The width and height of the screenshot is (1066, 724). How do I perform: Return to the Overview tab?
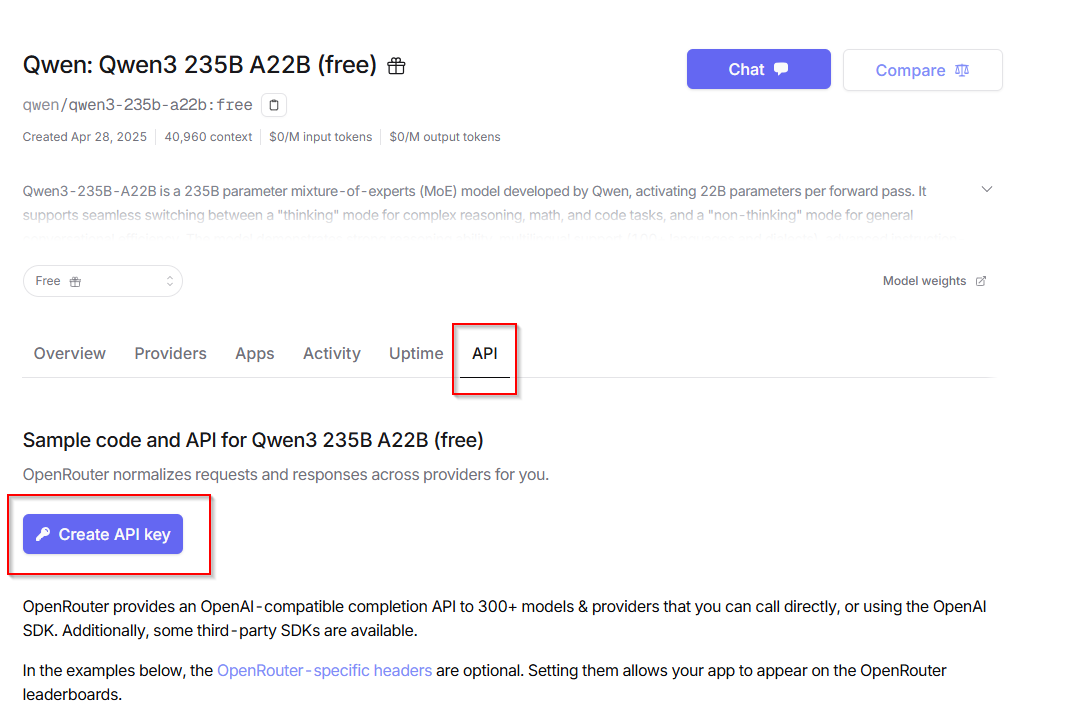click(x=69, y=353)
